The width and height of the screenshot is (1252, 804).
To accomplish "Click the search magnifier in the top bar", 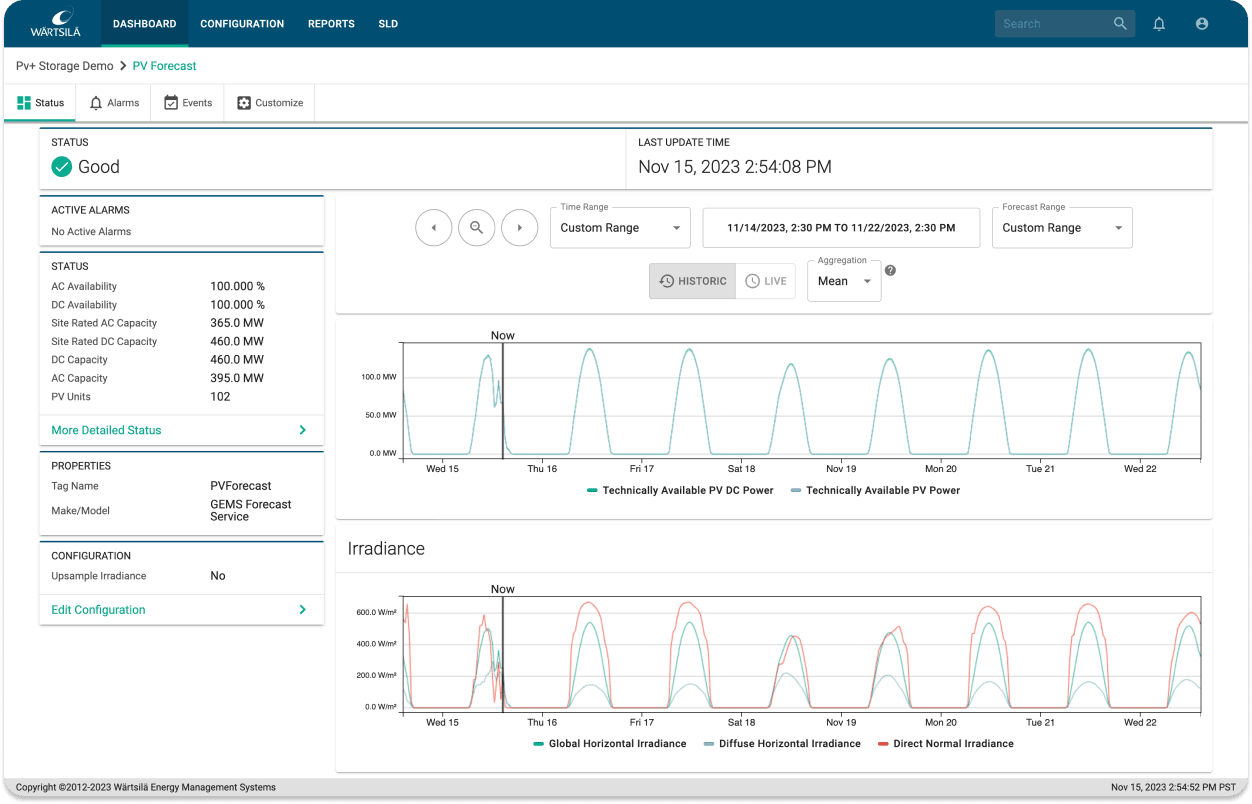I will pos(1120,23).
